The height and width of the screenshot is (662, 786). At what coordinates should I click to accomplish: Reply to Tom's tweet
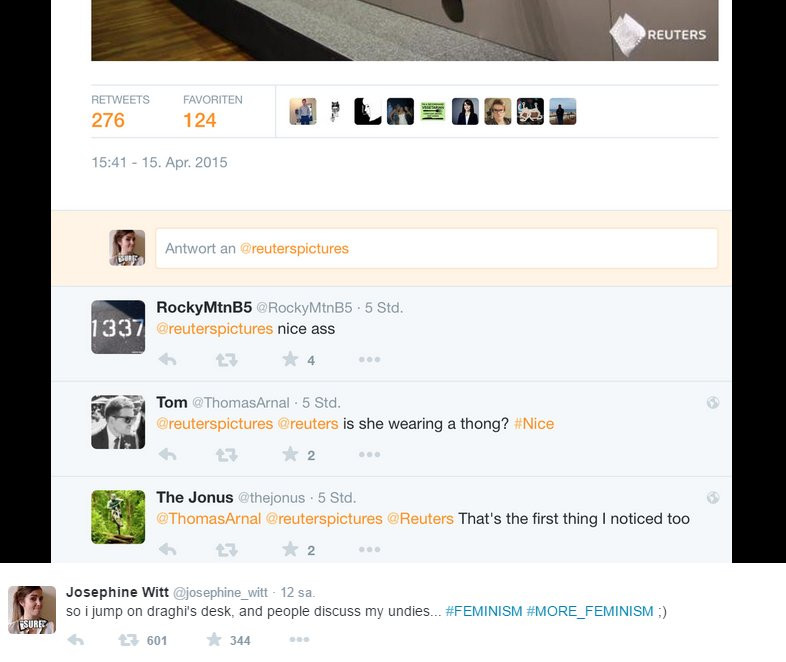(x=167, y=455)
